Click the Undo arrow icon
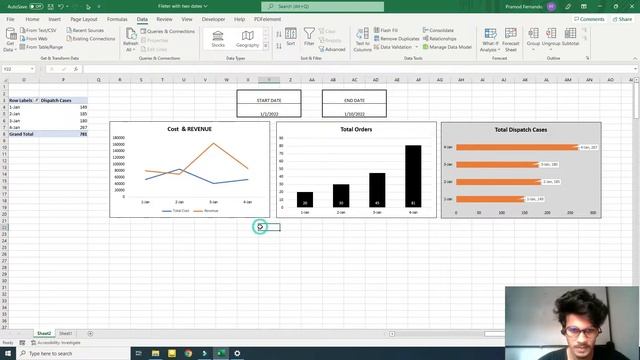This screenshot has height=360, width=640. click(x=60, y=7)
